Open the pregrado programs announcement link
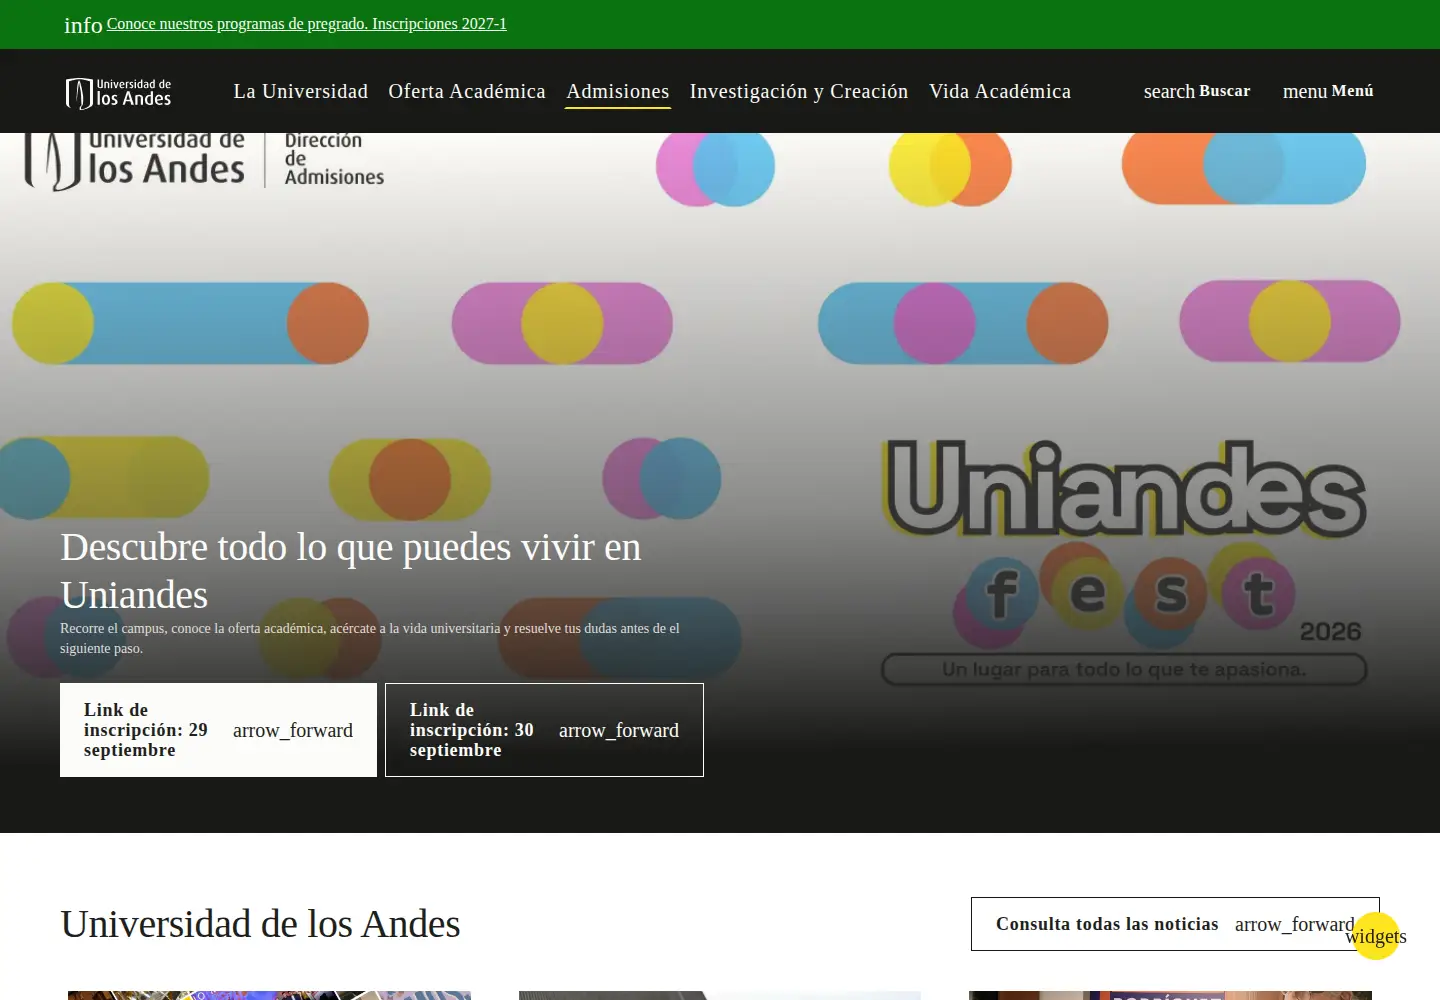 click(x=306, y=24)
